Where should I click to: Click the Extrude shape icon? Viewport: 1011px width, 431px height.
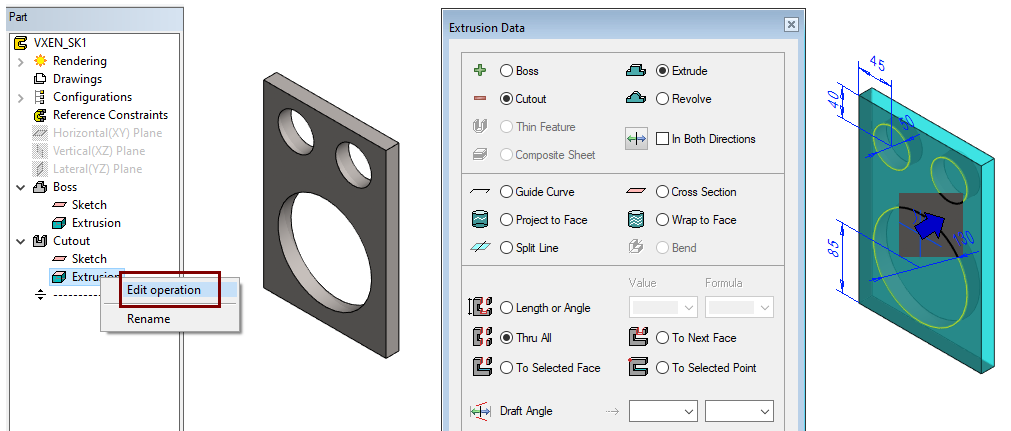[635, 71]
